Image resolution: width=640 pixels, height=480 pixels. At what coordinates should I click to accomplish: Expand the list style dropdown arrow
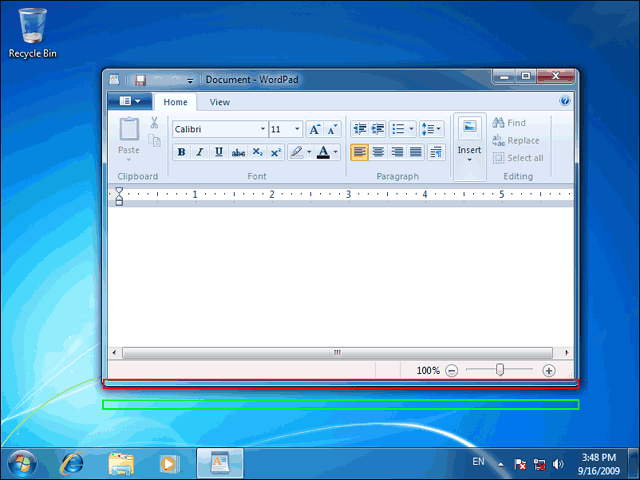click(411, 129)
